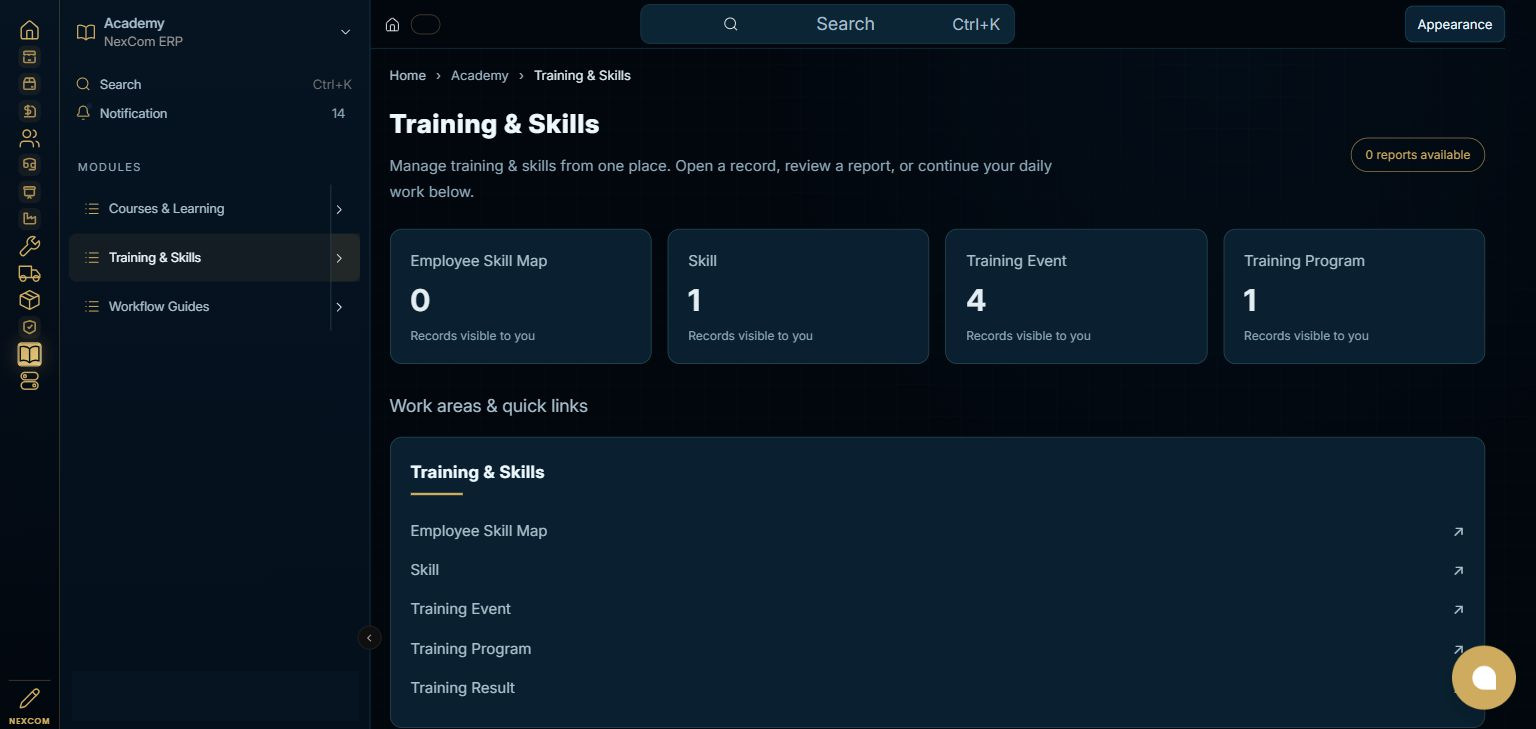Open the Training Program quick link
The width and height of the screenshot is (1536, 729).
tap(937, 649)
